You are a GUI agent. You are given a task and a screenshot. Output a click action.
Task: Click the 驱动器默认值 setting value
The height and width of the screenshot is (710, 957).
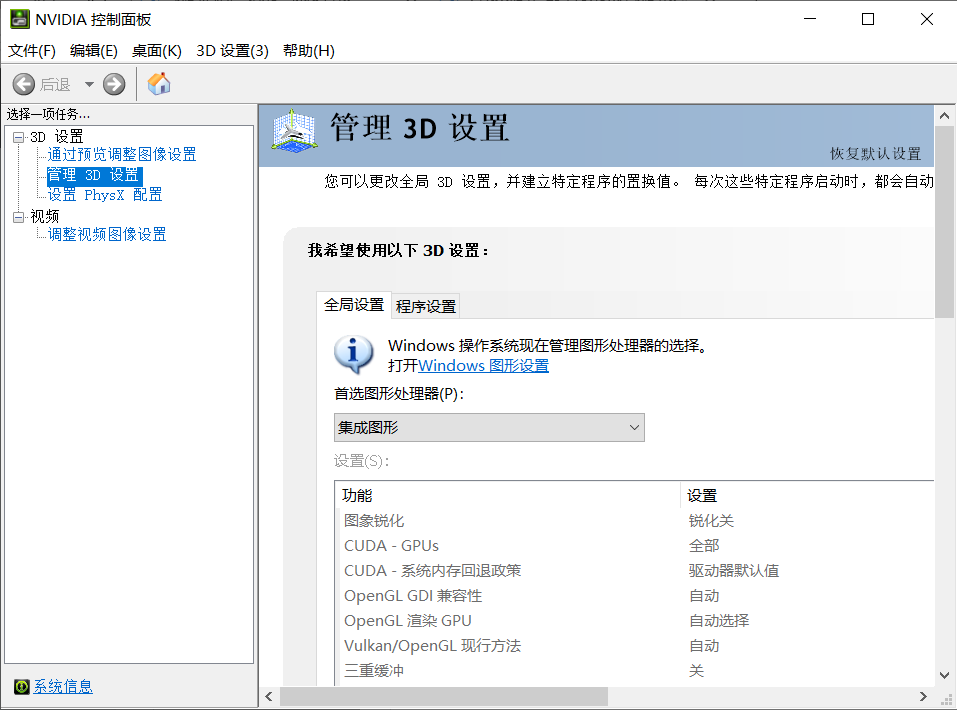pos(734,571)
